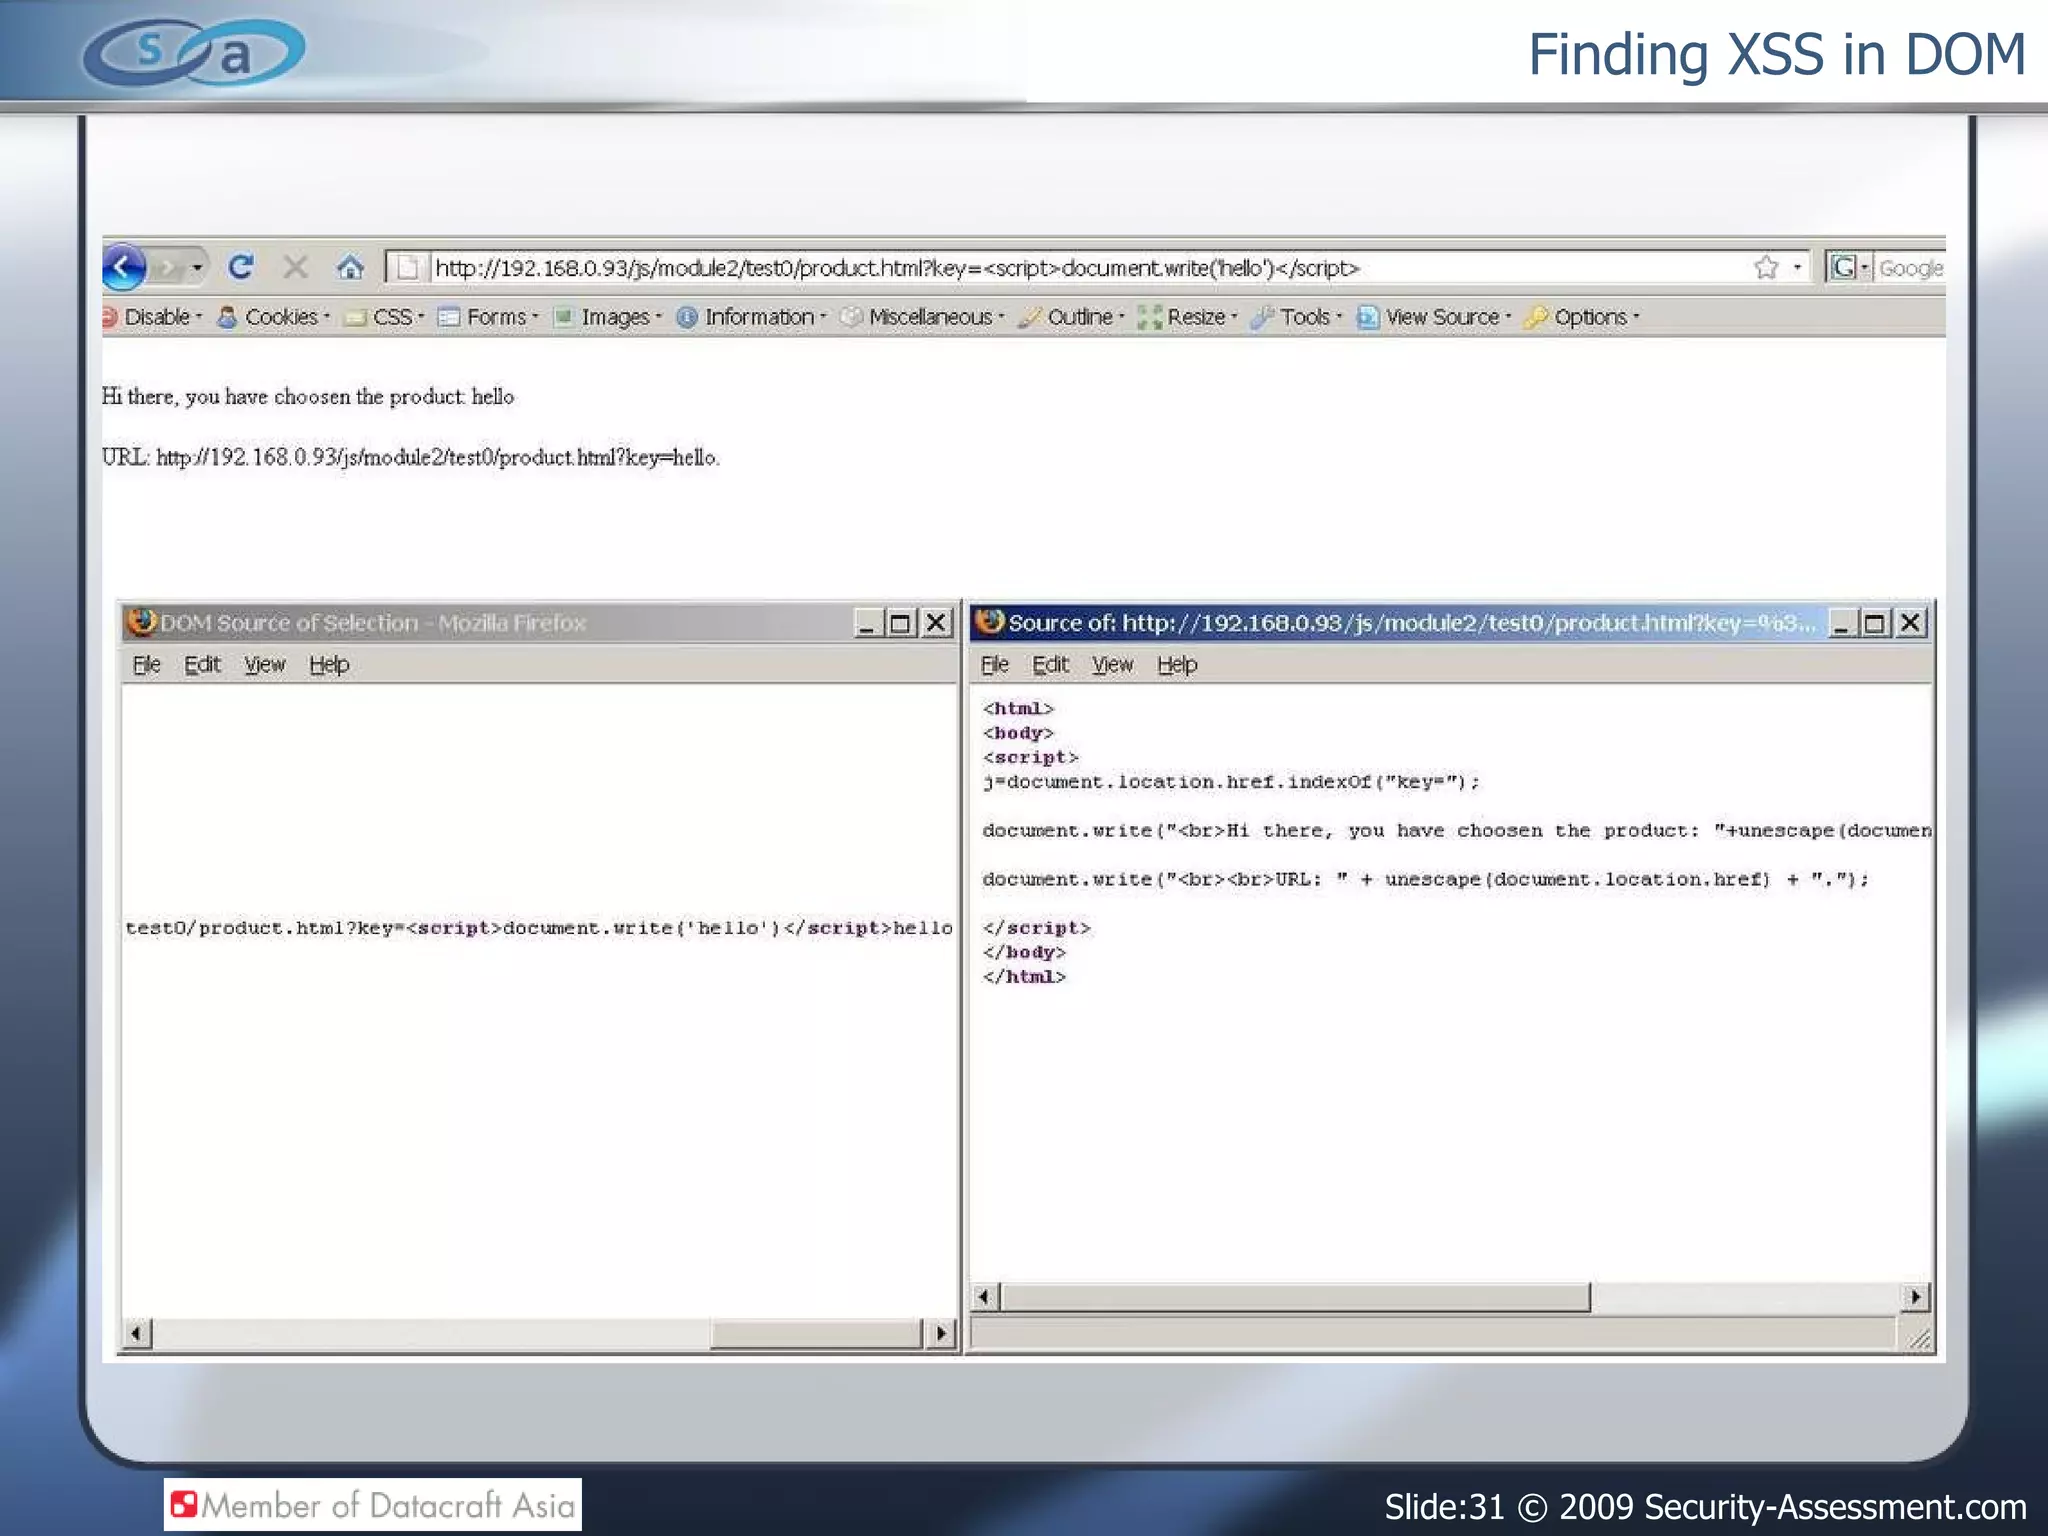The image size is (2048, 1536).
Task: Click the document.write URL unescape source line
Action: point(1425,880)
